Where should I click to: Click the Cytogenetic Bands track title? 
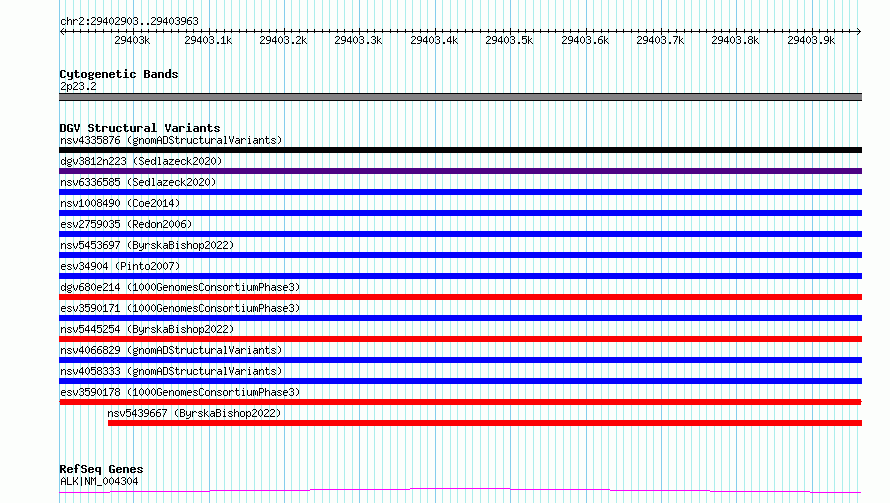[x=119, y=74]
